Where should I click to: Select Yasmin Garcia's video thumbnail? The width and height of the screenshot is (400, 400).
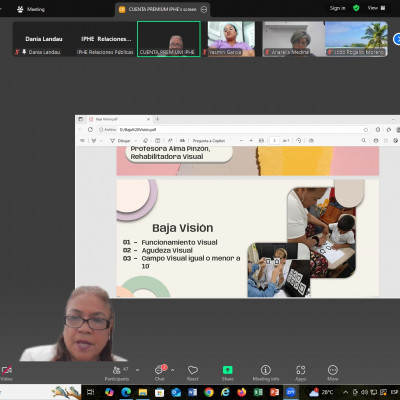tap(232, 39)
